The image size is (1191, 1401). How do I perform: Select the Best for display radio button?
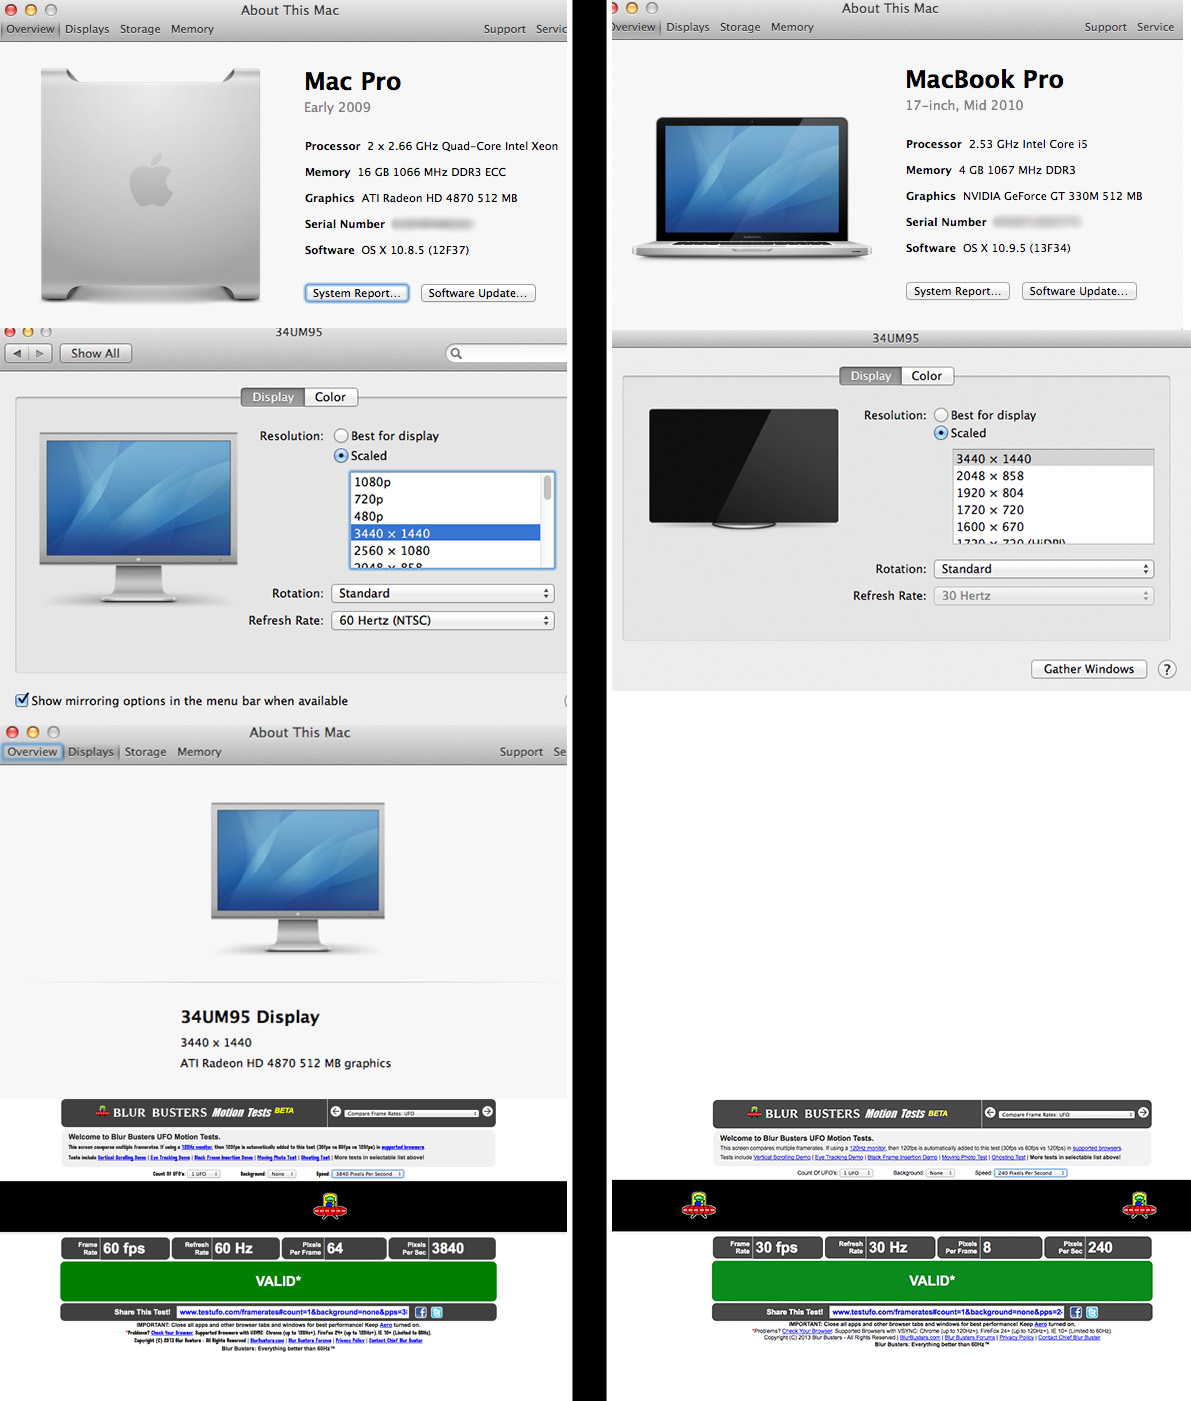pyautogui.click(x=341, y=436)
